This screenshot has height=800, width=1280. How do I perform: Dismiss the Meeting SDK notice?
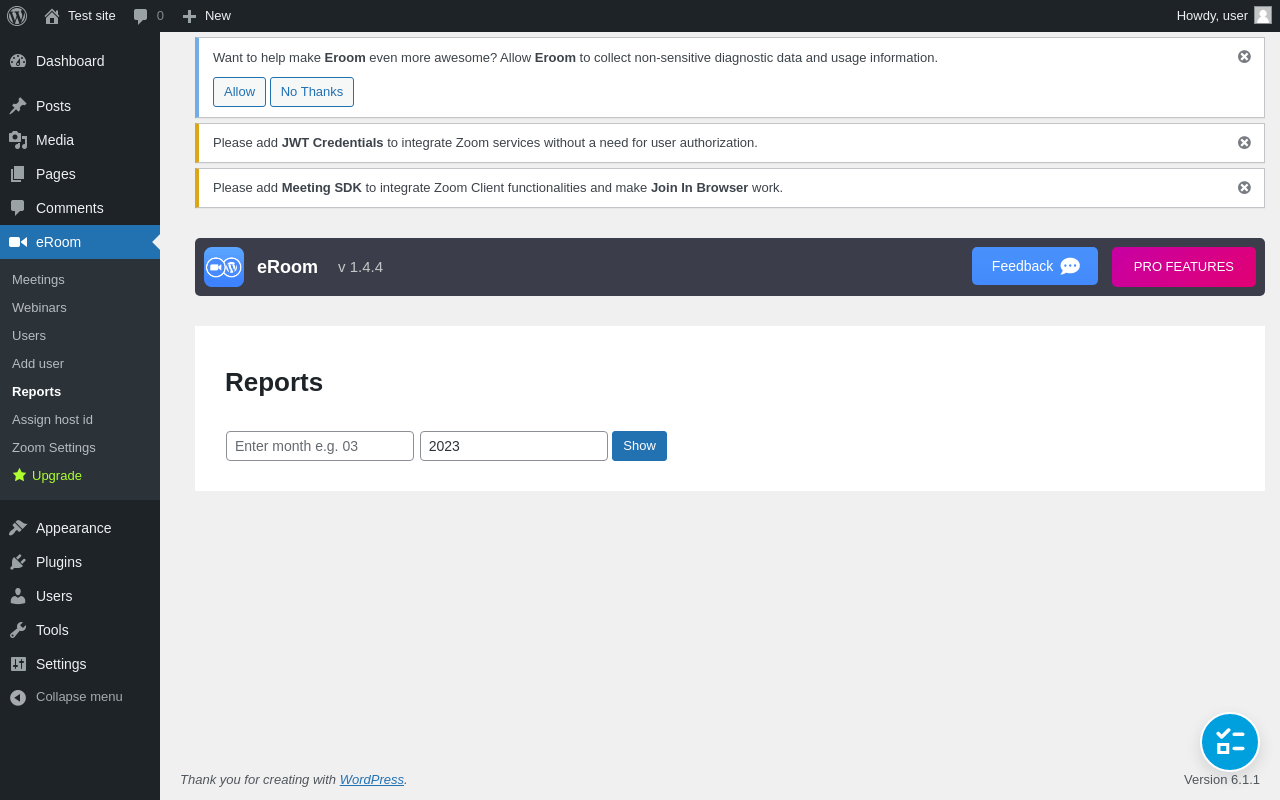(1244, 188)
